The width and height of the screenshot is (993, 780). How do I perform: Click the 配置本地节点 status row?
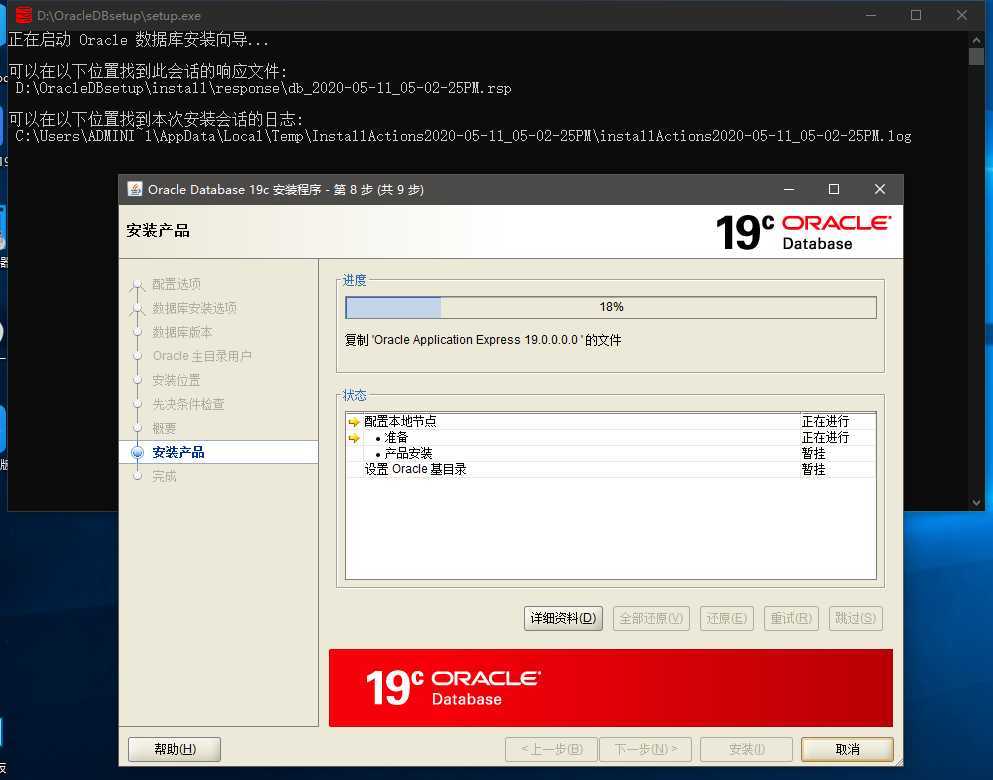(611, 422)
